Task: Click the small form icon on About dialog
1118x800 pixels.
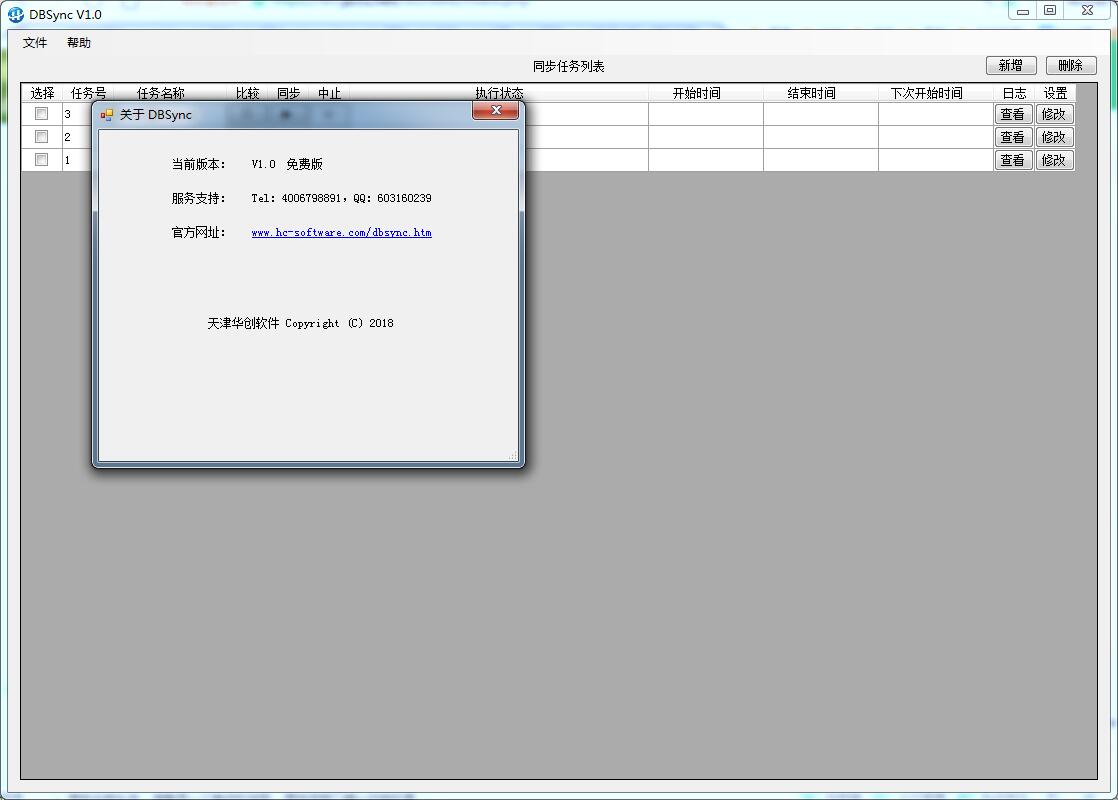Action: pyautogui.click(x=104, y=113)
